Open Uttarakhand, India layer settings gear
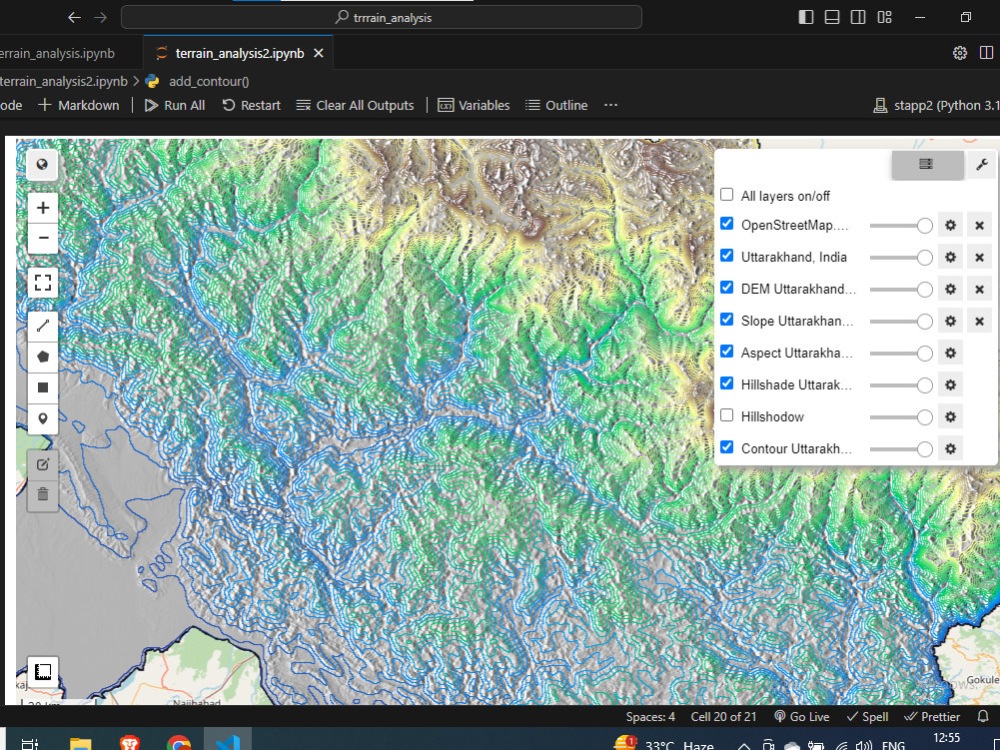The image size is (1000, 750). (950, 257)
